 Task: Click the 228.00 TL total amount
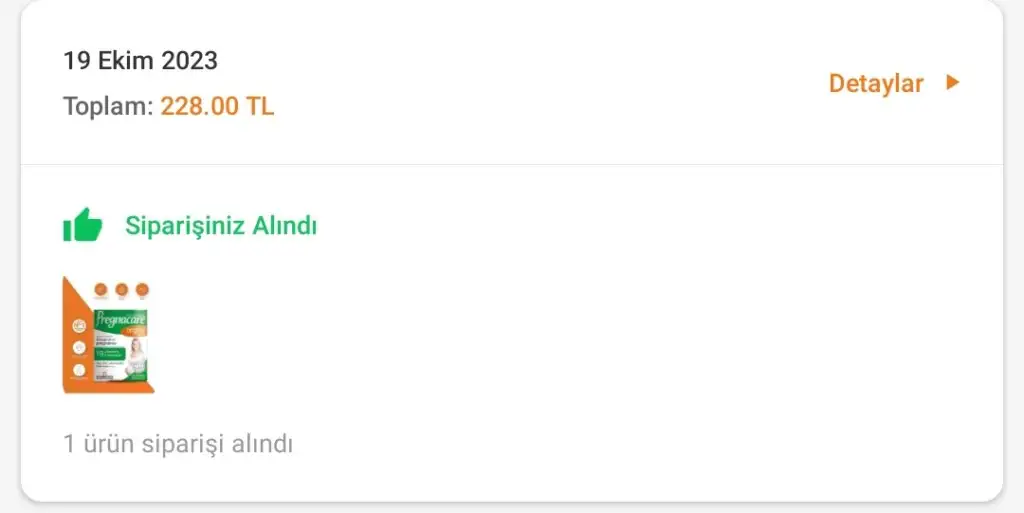click(217, 106)
